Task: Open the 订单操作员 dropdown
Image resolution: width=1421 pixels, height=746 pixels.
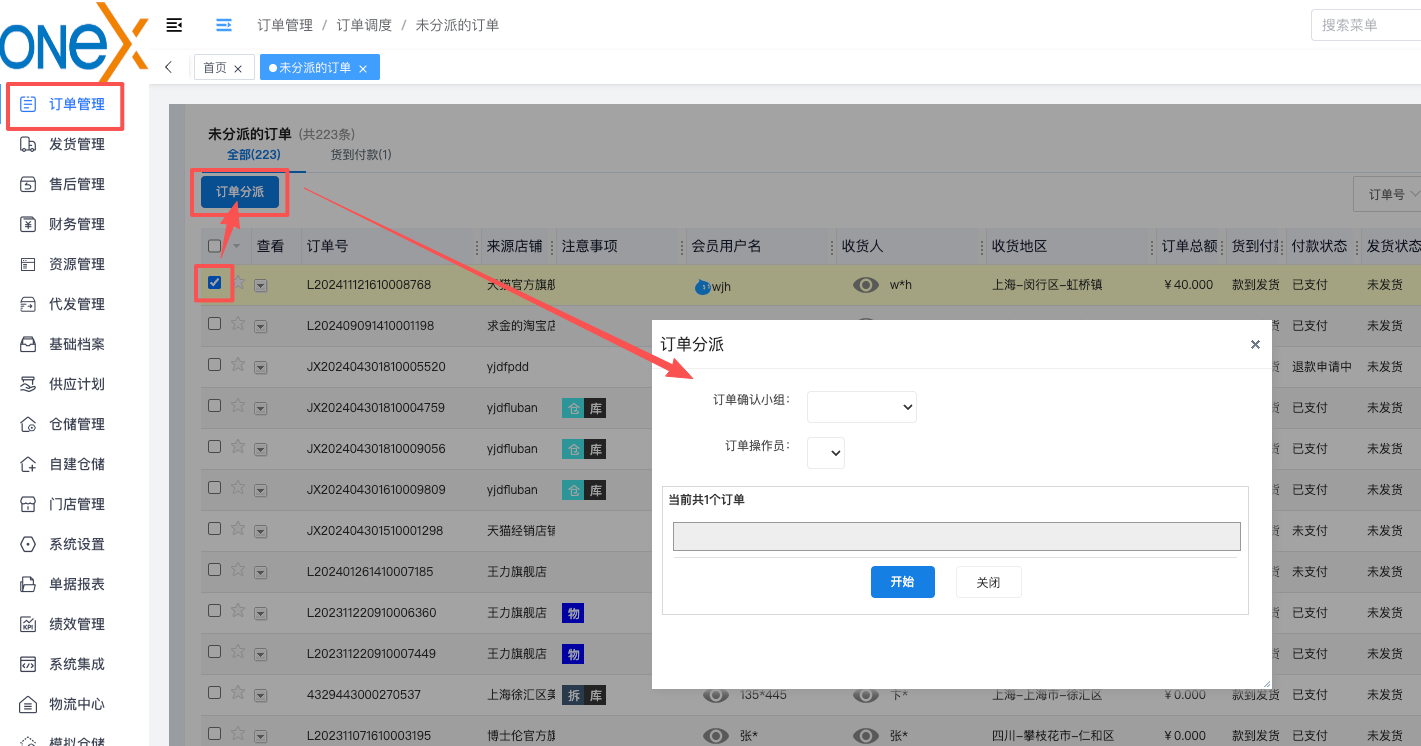Action: click(x=826, y=453)
